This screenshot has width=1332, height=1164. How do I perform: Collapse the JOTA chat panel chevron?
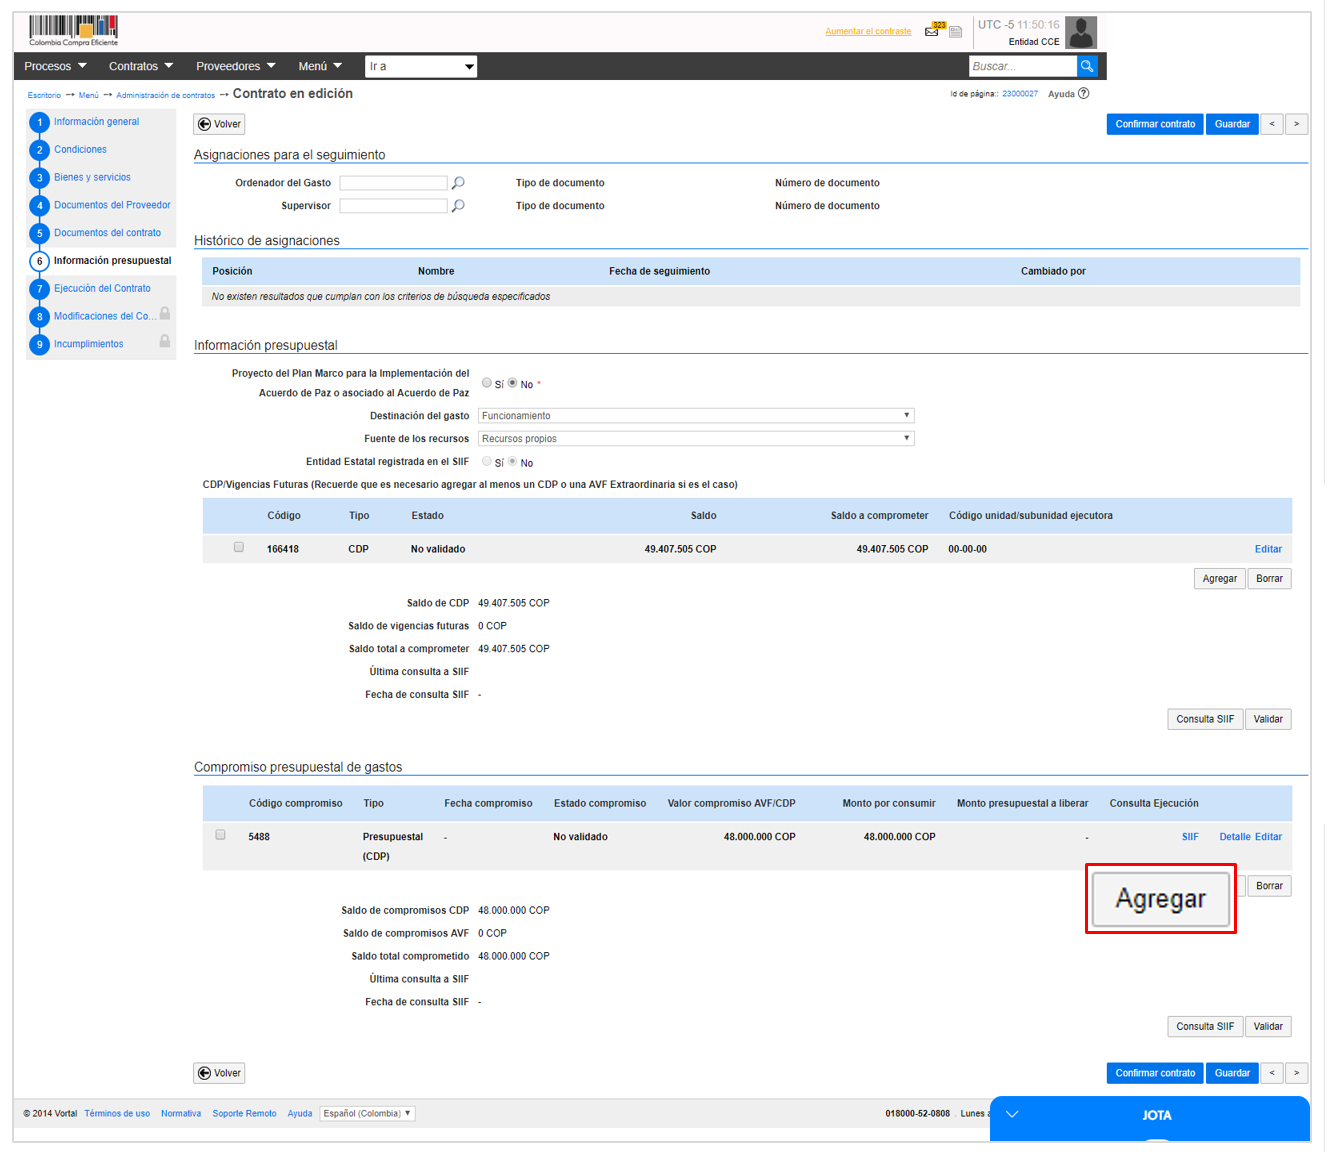1012,1114
